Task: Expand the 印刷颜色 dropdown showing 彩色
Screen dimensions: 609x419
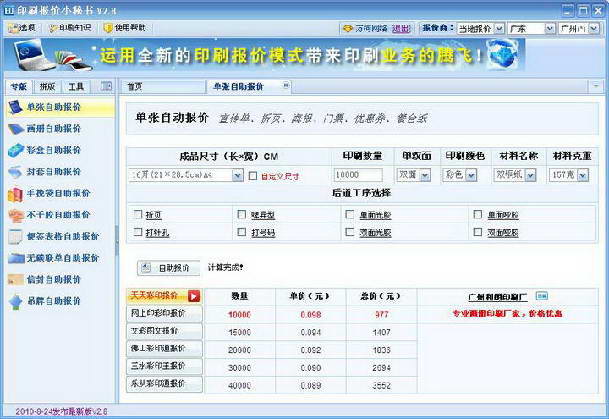Action: (x=471, y=176)
